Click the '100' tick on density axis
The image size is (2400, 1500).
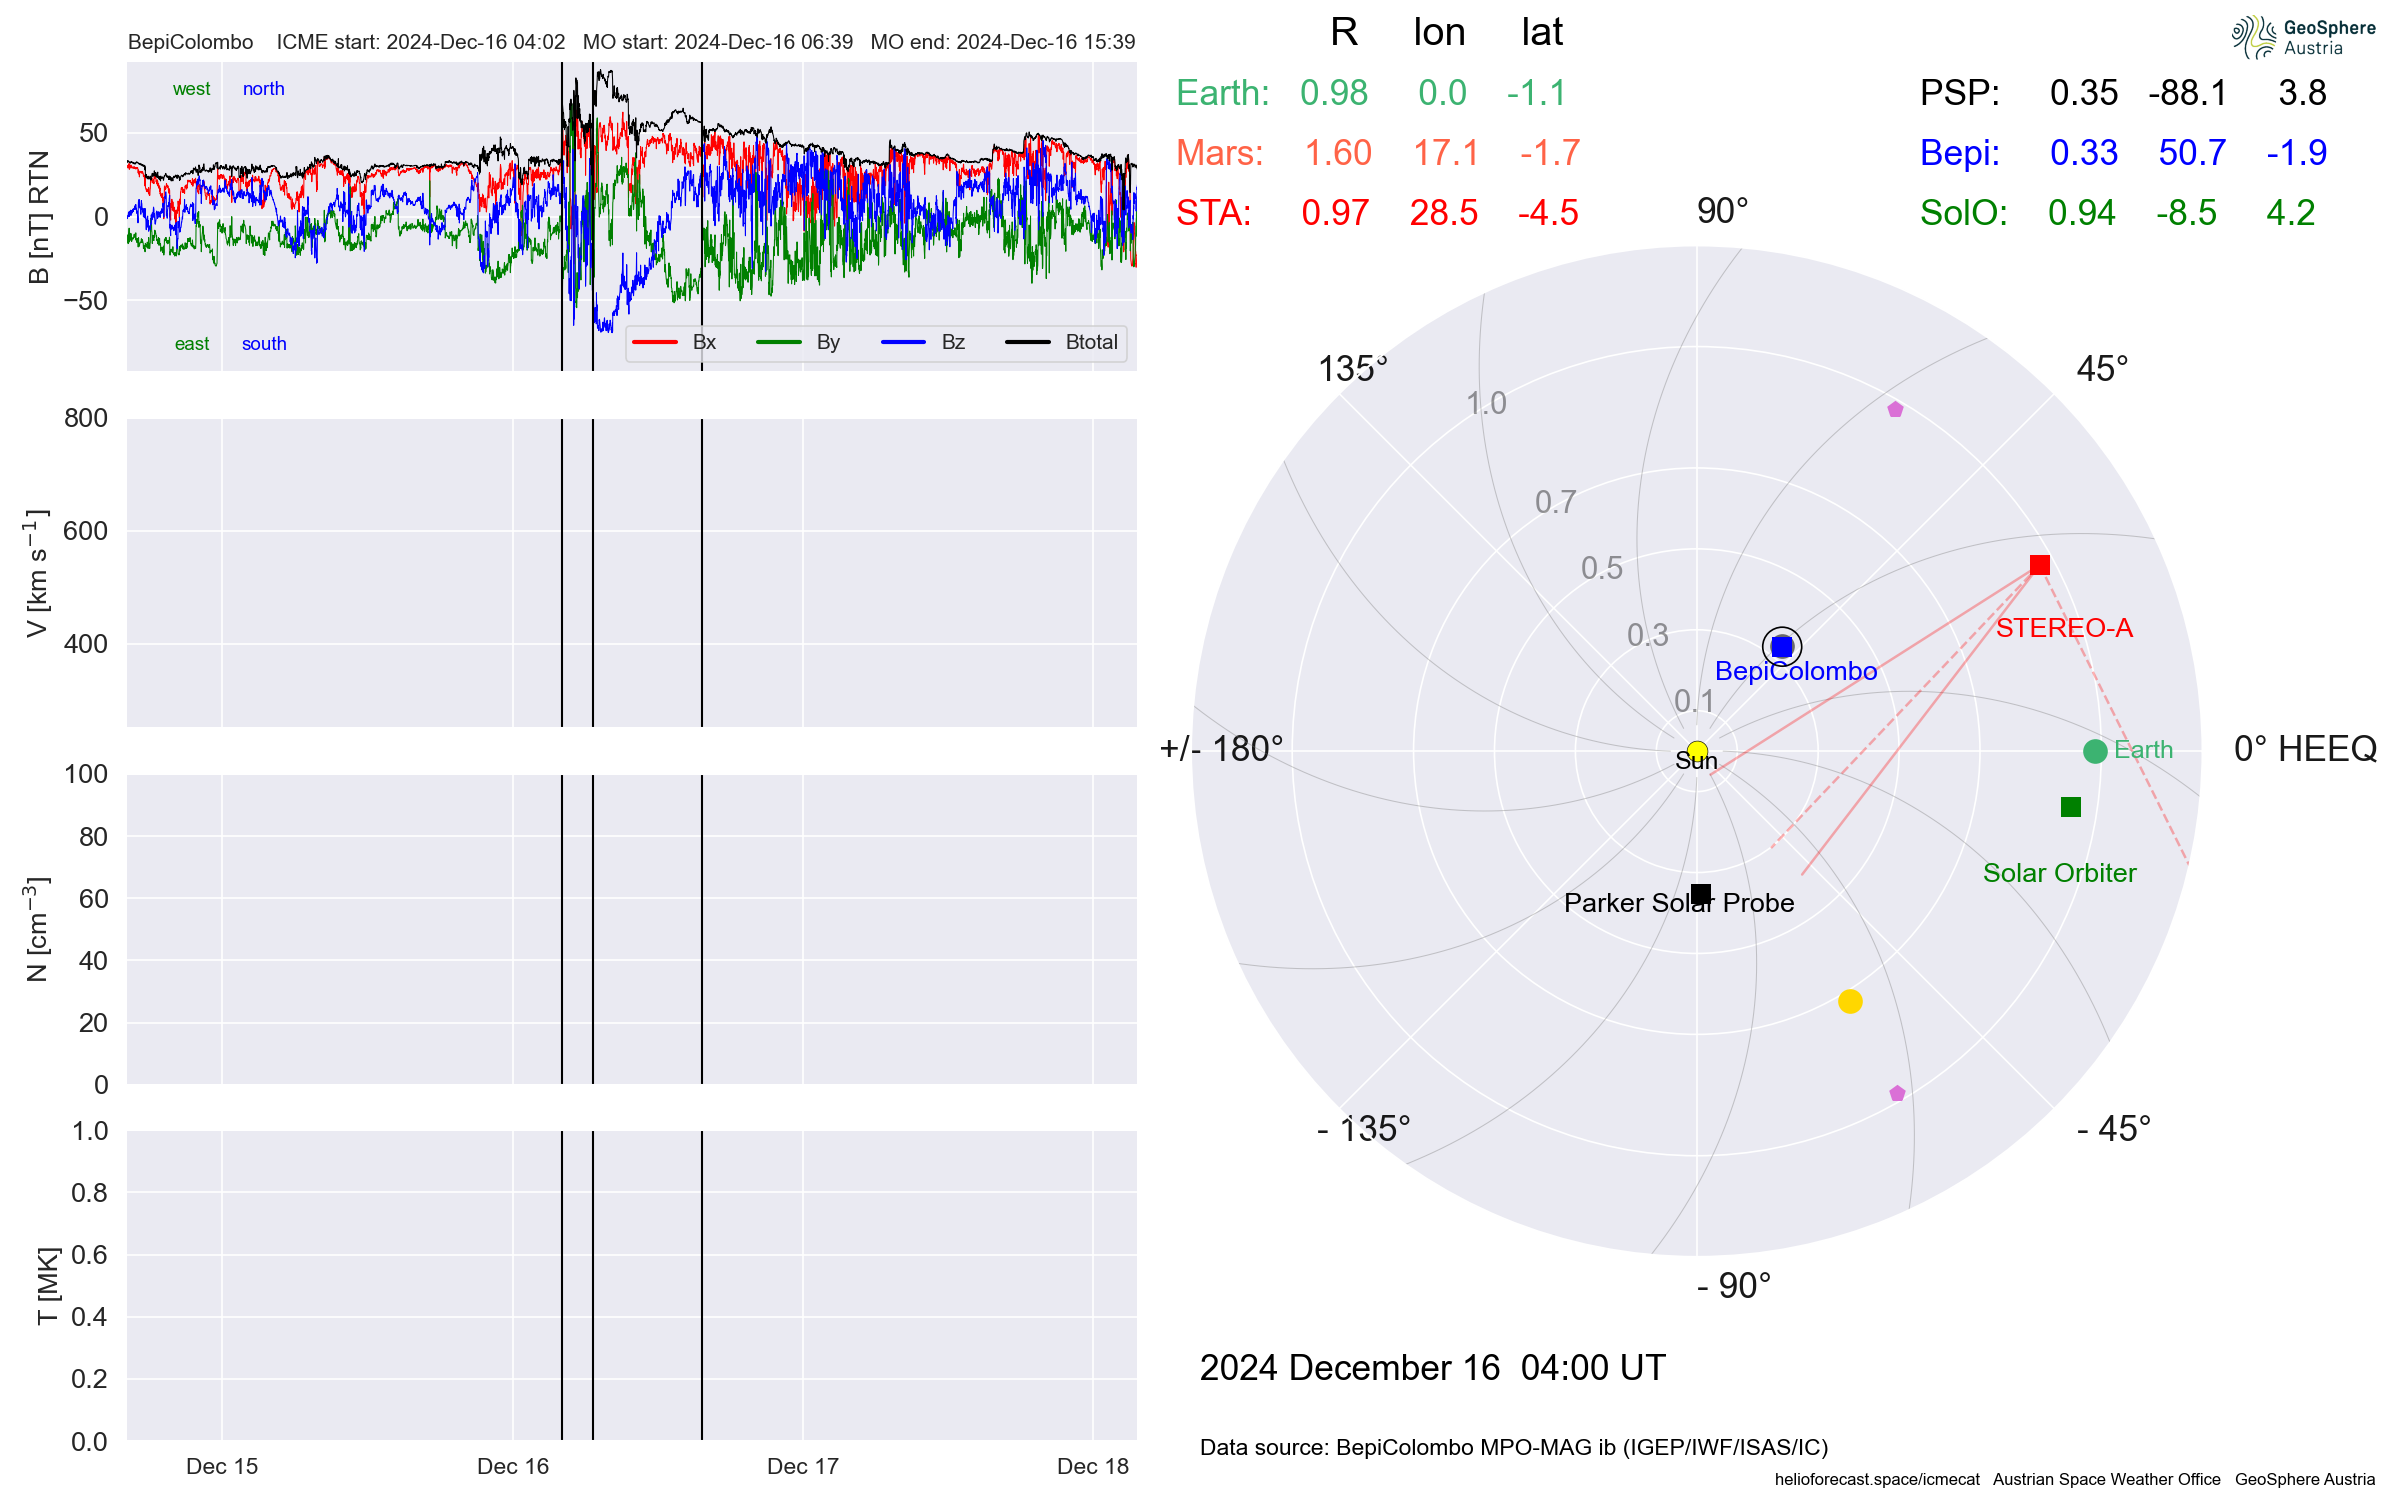(86, 774)
